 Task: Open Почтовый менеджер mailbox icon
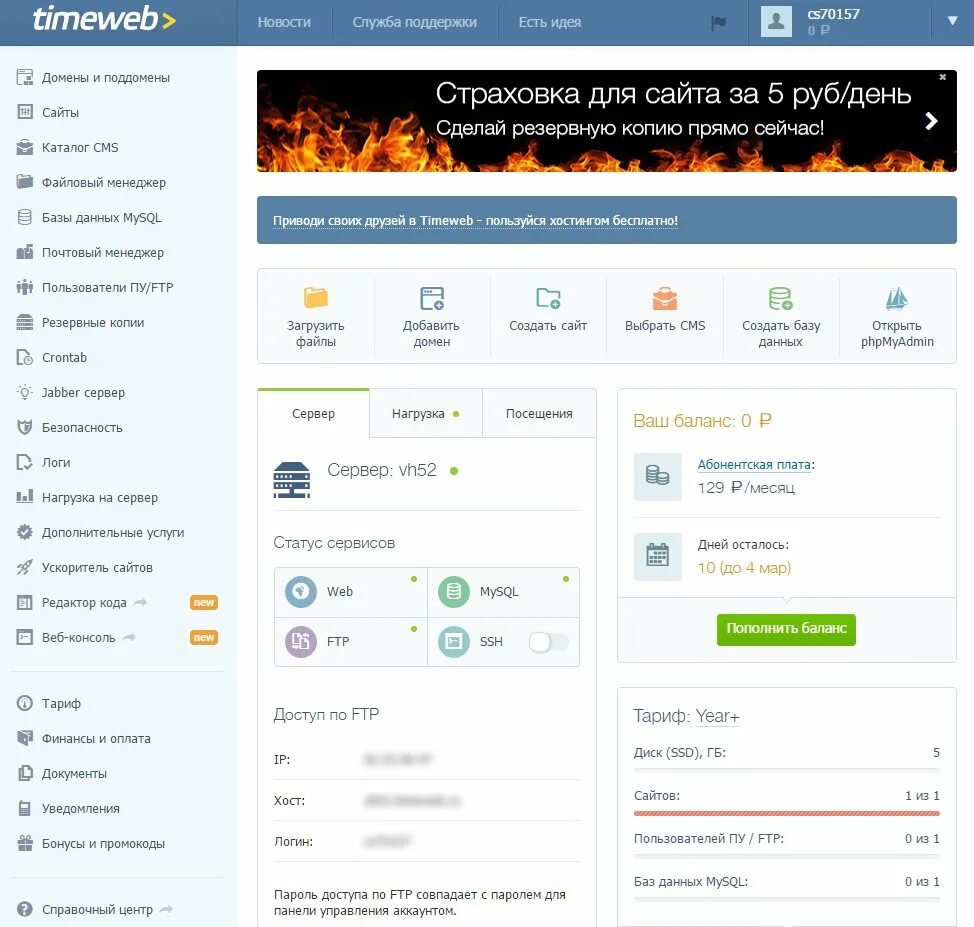coord(25,252)
